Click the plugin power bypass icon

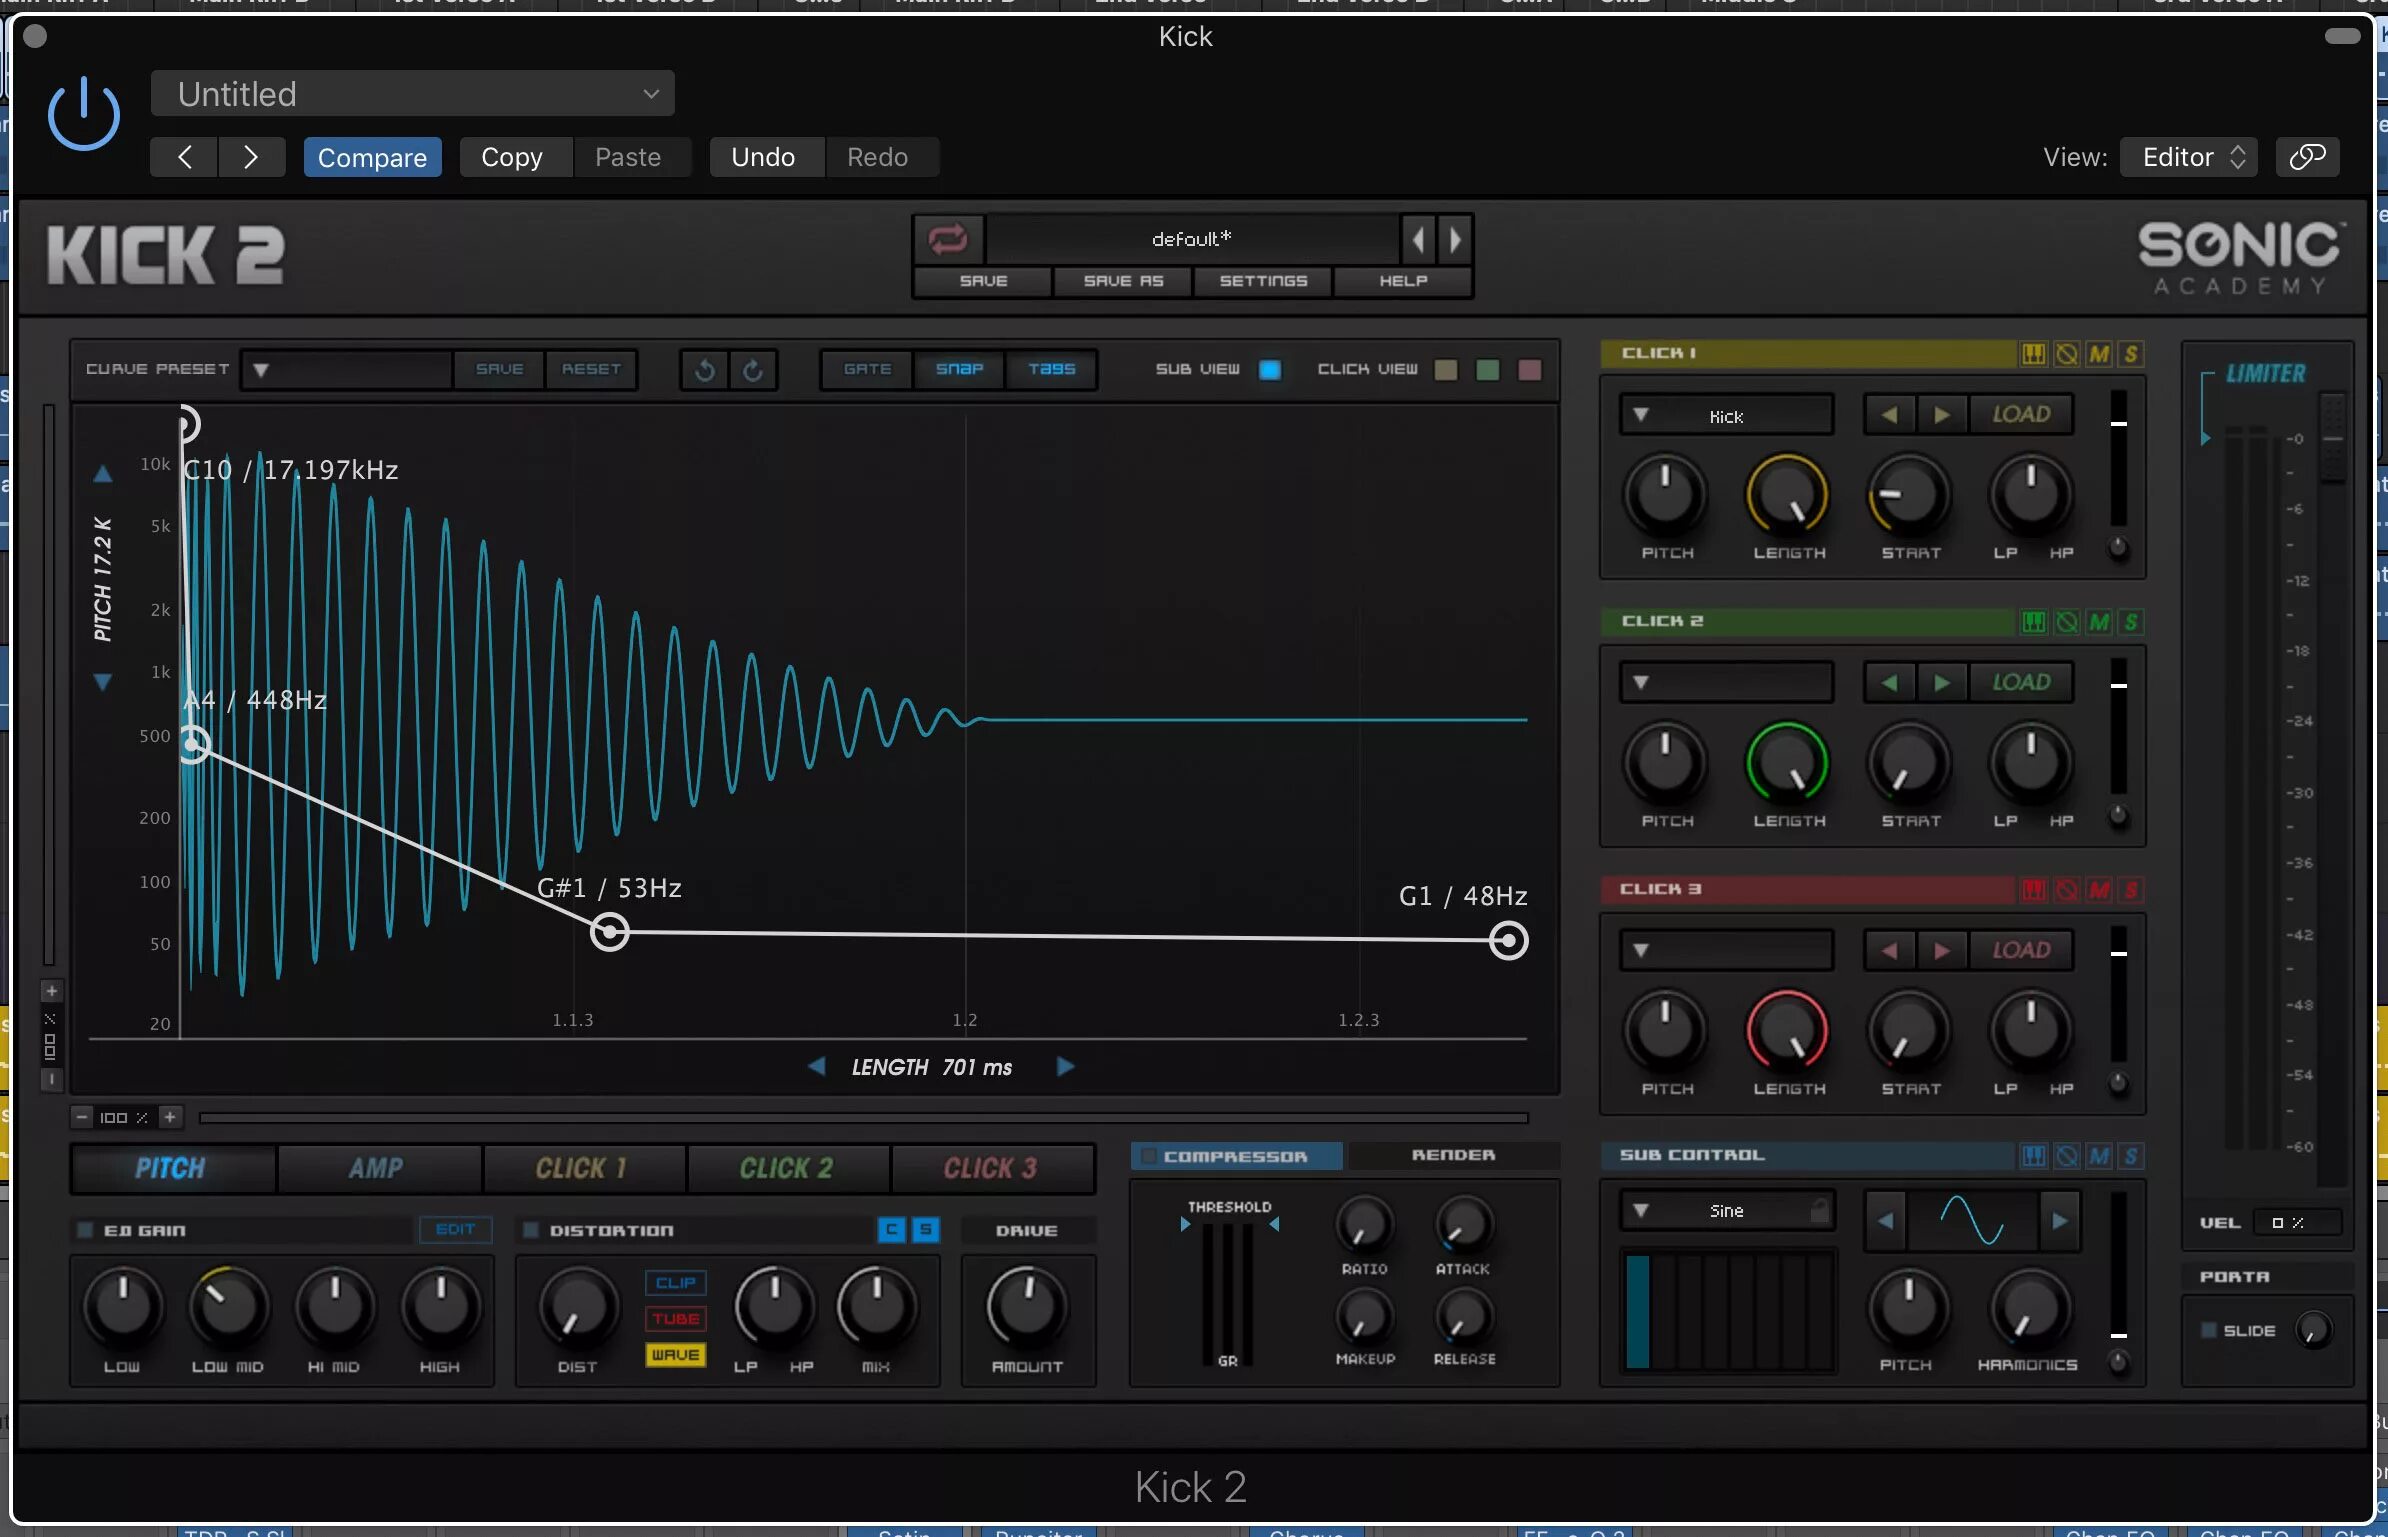[84, 113]
